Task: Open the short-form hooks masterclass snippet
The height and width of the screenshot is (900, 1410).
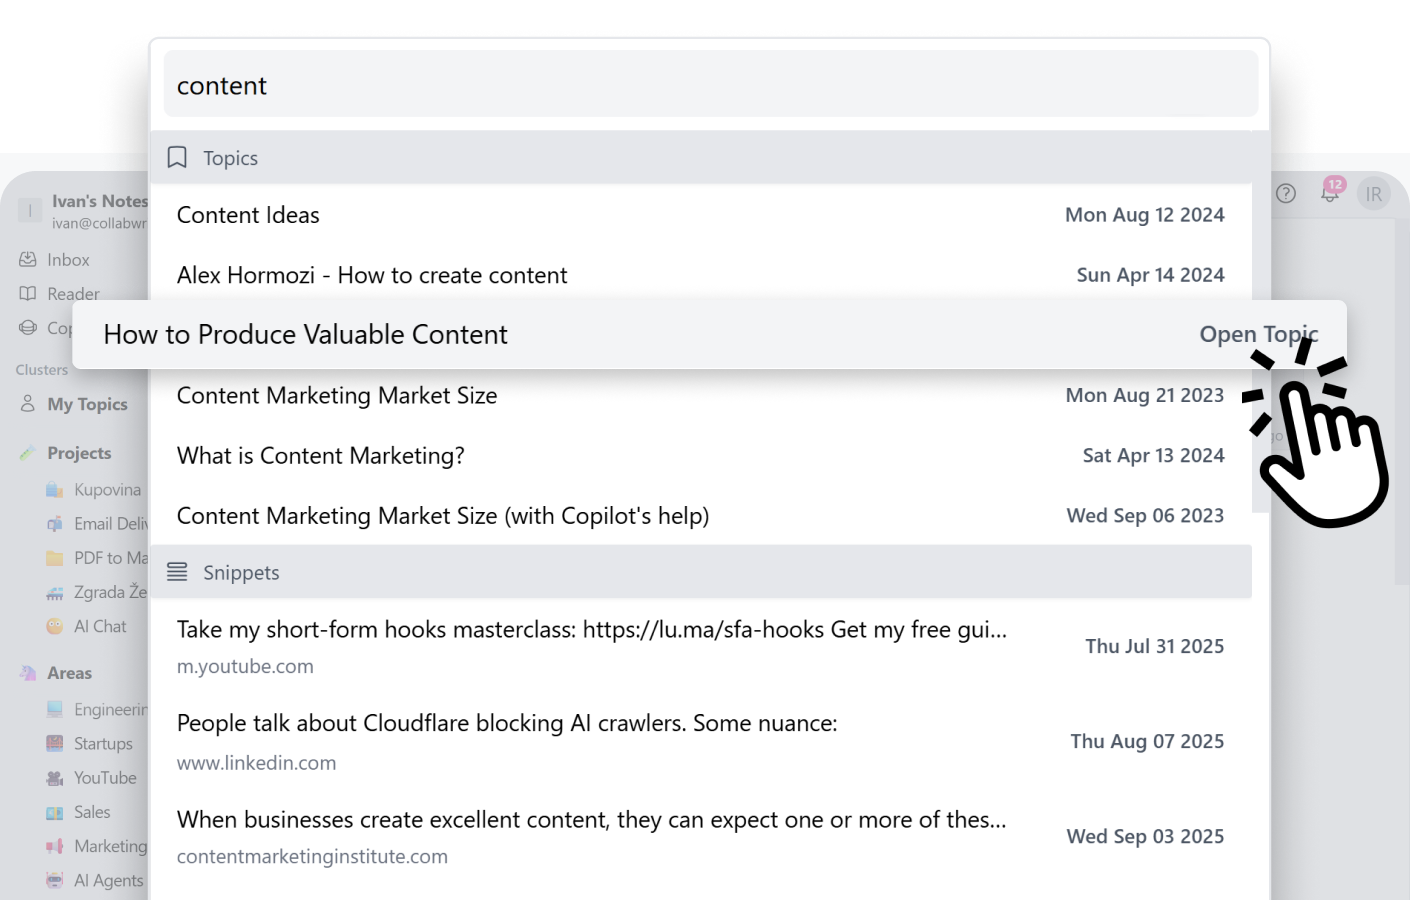Action: click(x=590, y=630)
